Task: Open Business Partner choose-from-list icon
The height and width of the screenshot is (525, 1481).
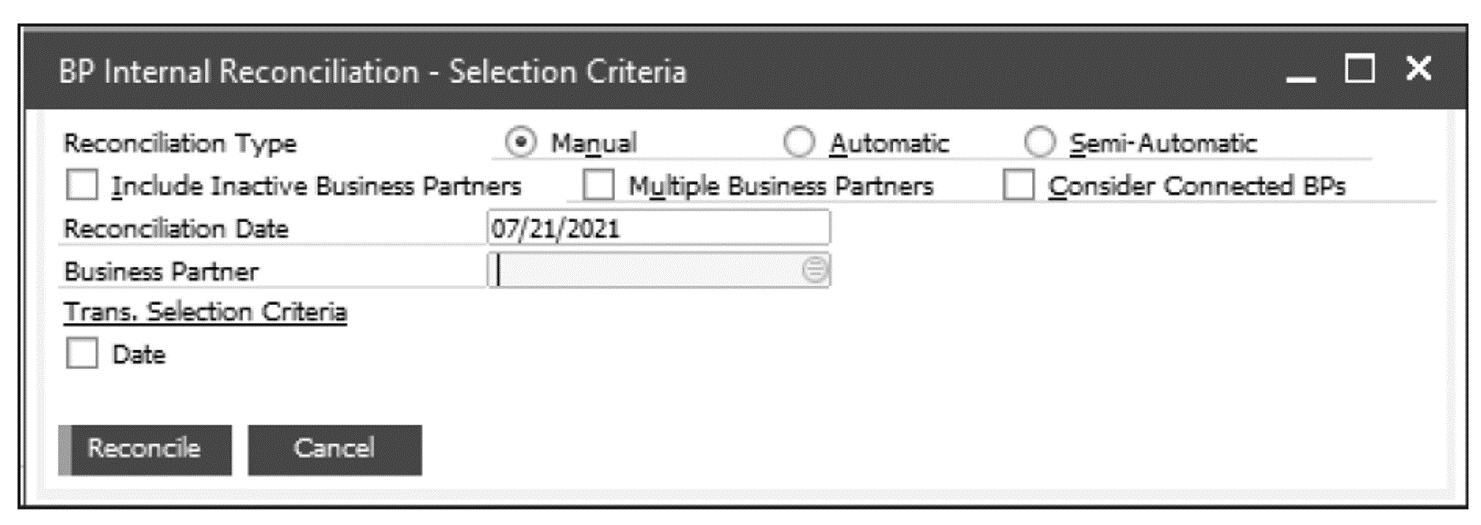Action: click(x=816, y=271)
